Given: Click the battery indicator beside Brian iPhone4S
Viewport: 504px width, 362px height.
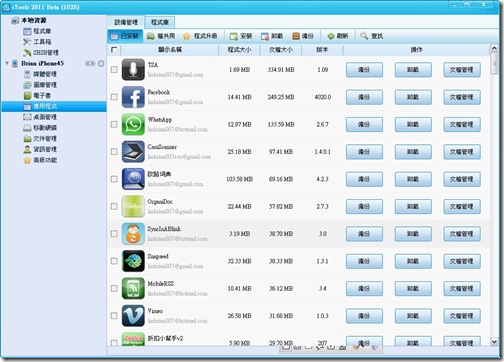Looking at the screenshot, I should pos(90,63).
